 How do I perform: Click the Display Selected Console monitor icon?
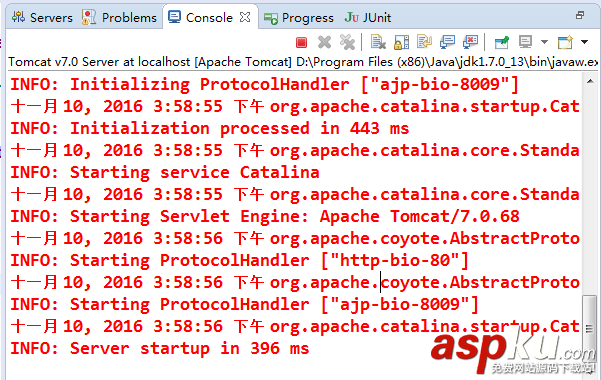[x=525, y=42]
